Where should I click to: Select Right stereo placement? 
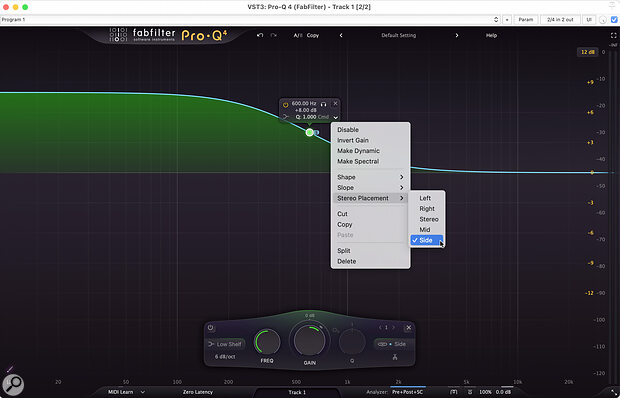427,209
